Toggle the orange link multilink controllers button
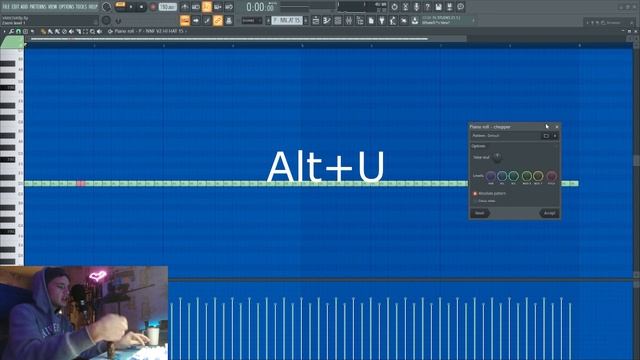This screenshot has width=640, height=360. [218, 20]
